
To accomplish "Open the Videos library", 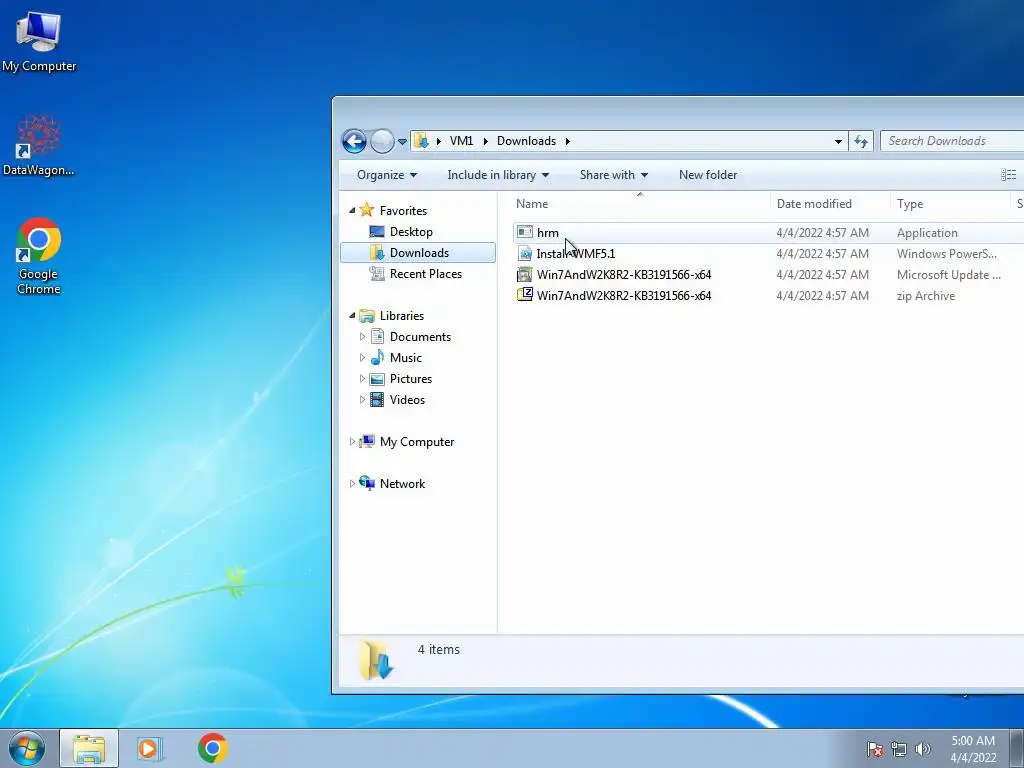I will click(x=407, y=400).
